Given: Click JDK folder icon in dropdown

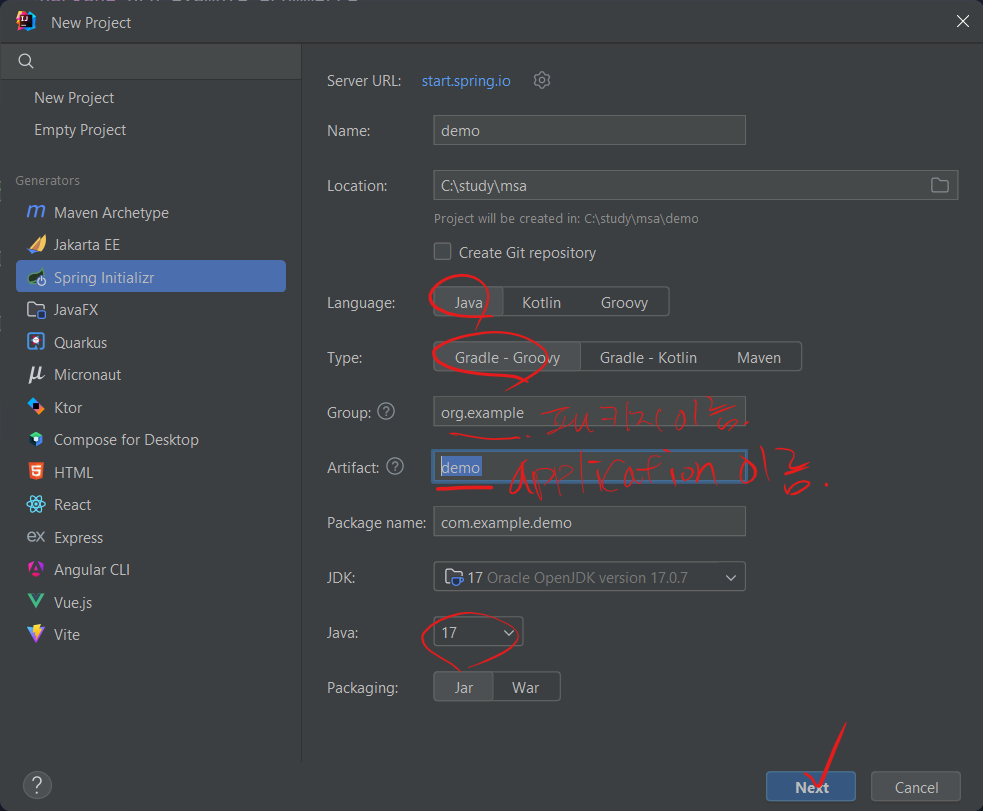Looking at the screenshot, I should (x=453, y=577).
